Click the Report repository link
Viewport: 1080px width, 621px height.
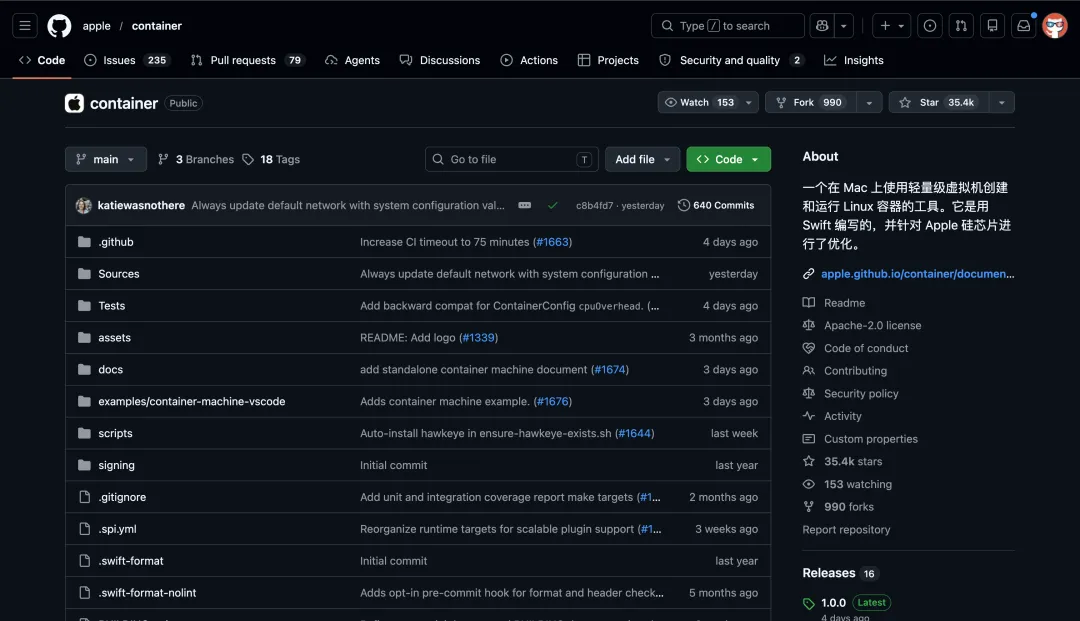tap(846, 529)
